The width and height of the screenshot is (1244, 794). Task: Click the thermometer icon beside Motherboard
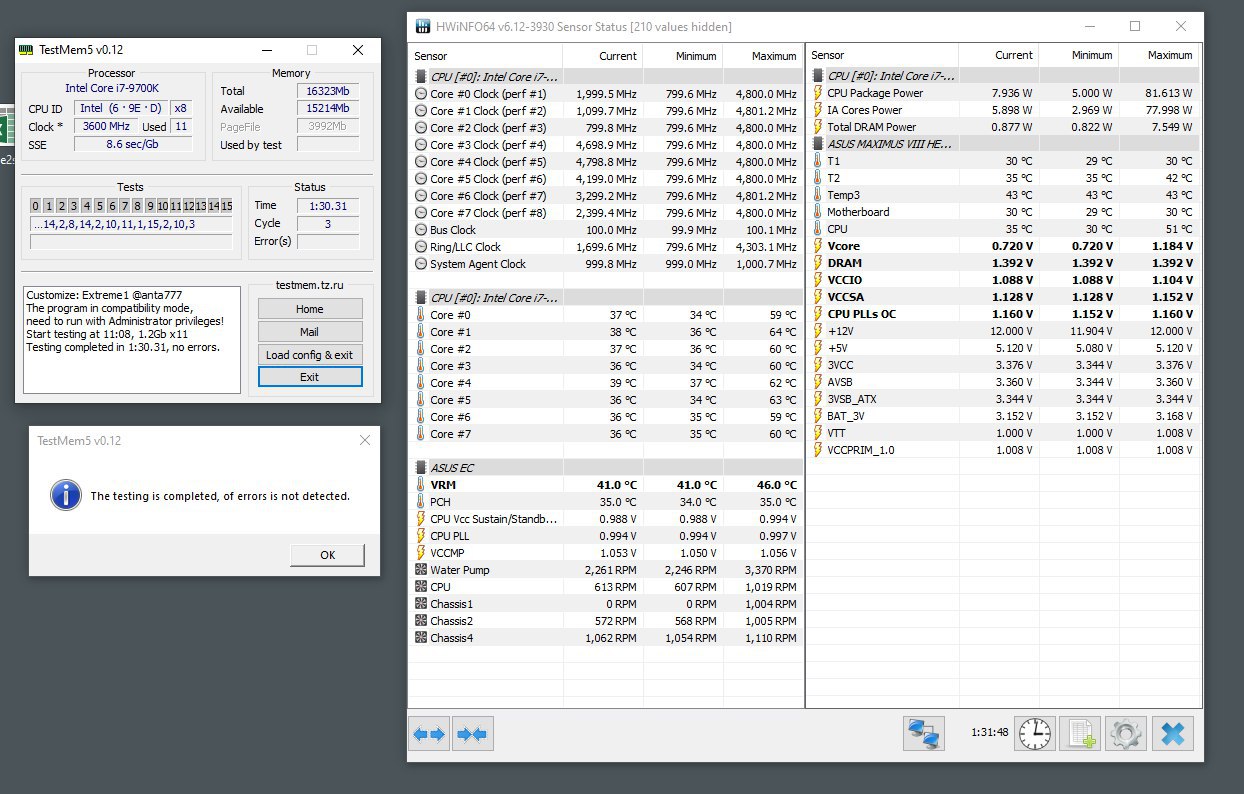pyautogui.click(x=817, y=212)
